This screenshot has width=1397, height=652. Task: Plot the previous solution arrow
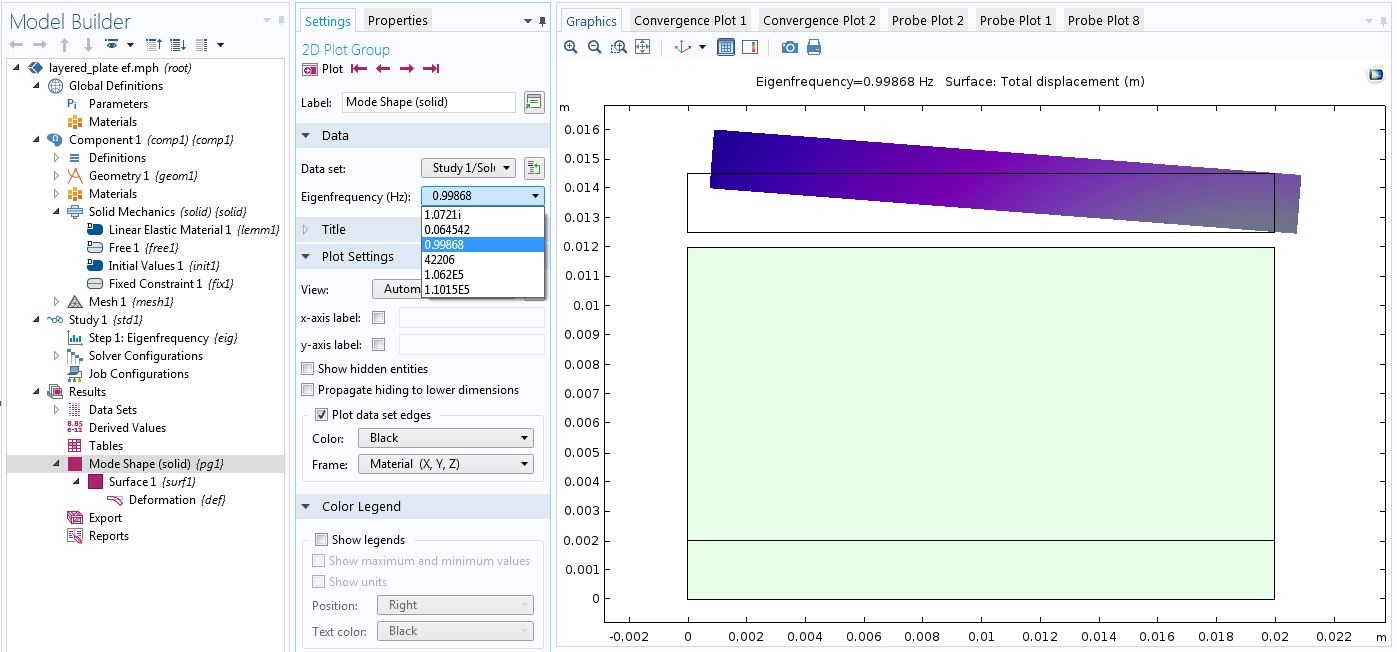(383, 69)
